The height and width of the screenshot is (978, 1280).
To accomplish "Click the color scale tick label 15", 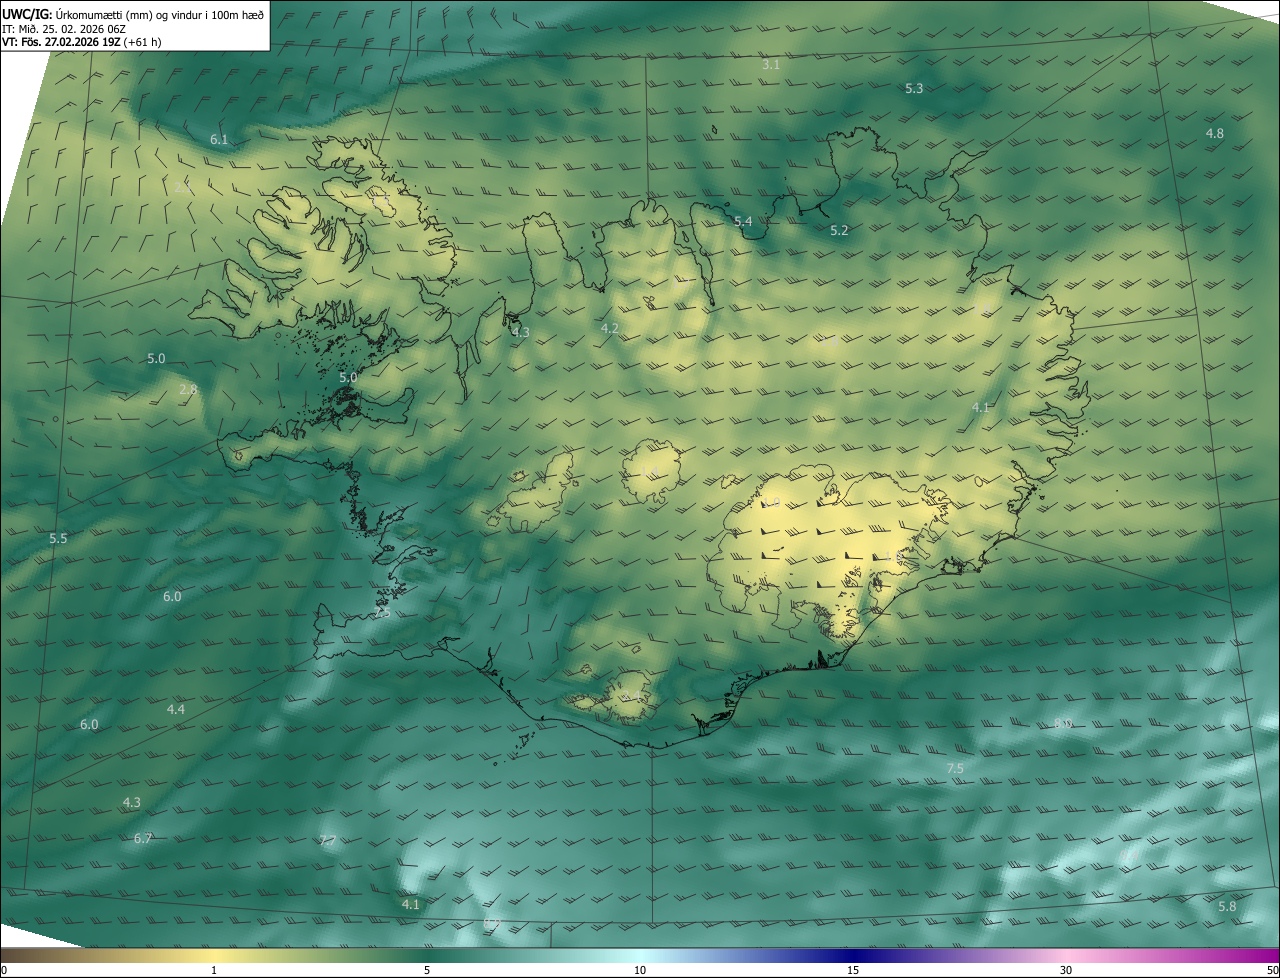I will pyautogui.click(x=853, y=970).
